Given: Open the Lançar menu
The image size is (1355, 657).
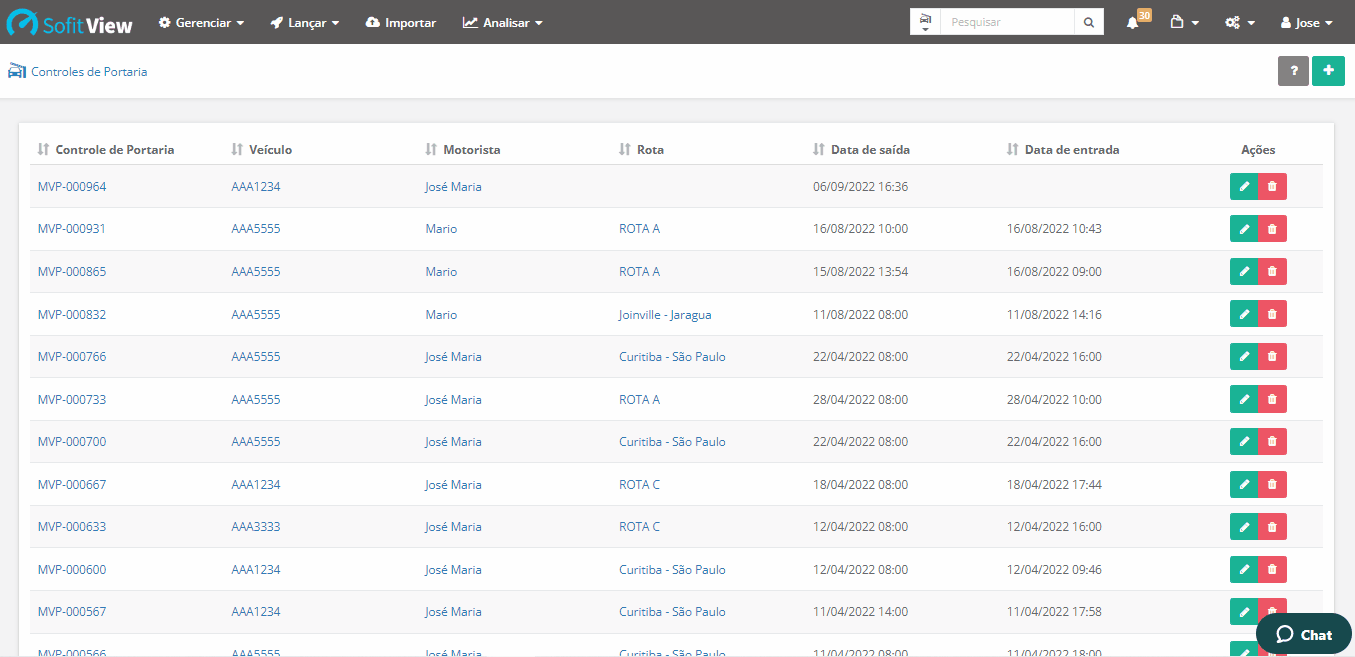Looking at the screenshot, I should tap(305, 22).
